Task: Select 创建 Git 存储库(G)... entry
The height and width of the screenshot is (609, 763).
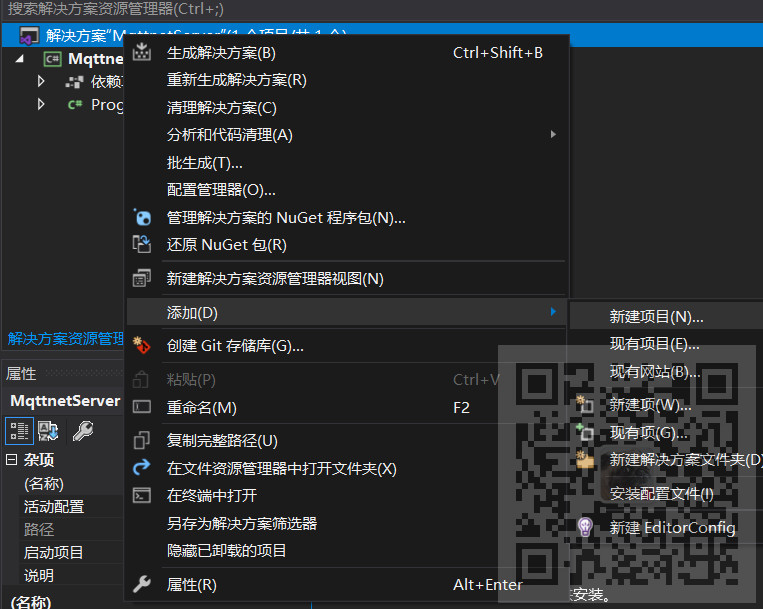Action: tap(347, 346)
